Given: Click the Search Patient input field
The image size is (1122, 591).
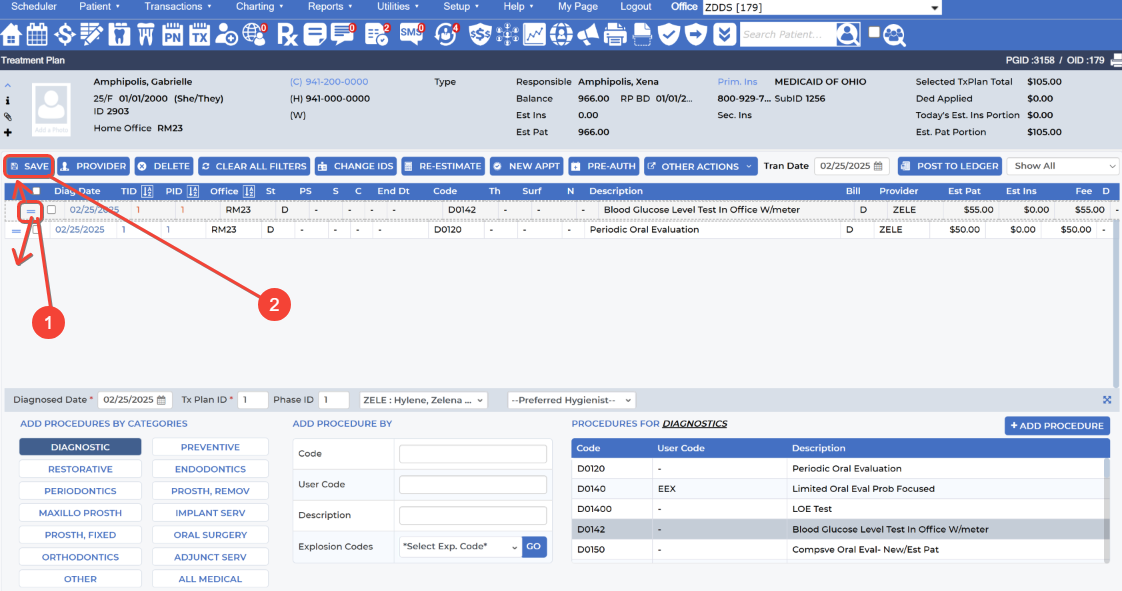Looking at the screenshot, I should point(787,34).
